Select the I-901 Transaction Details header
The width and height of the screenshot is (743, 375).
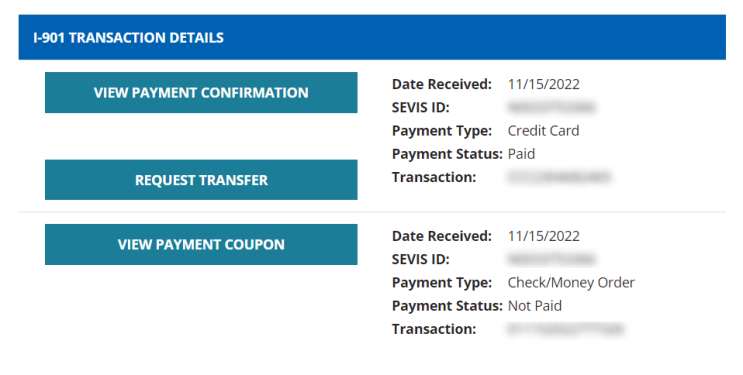372,37
